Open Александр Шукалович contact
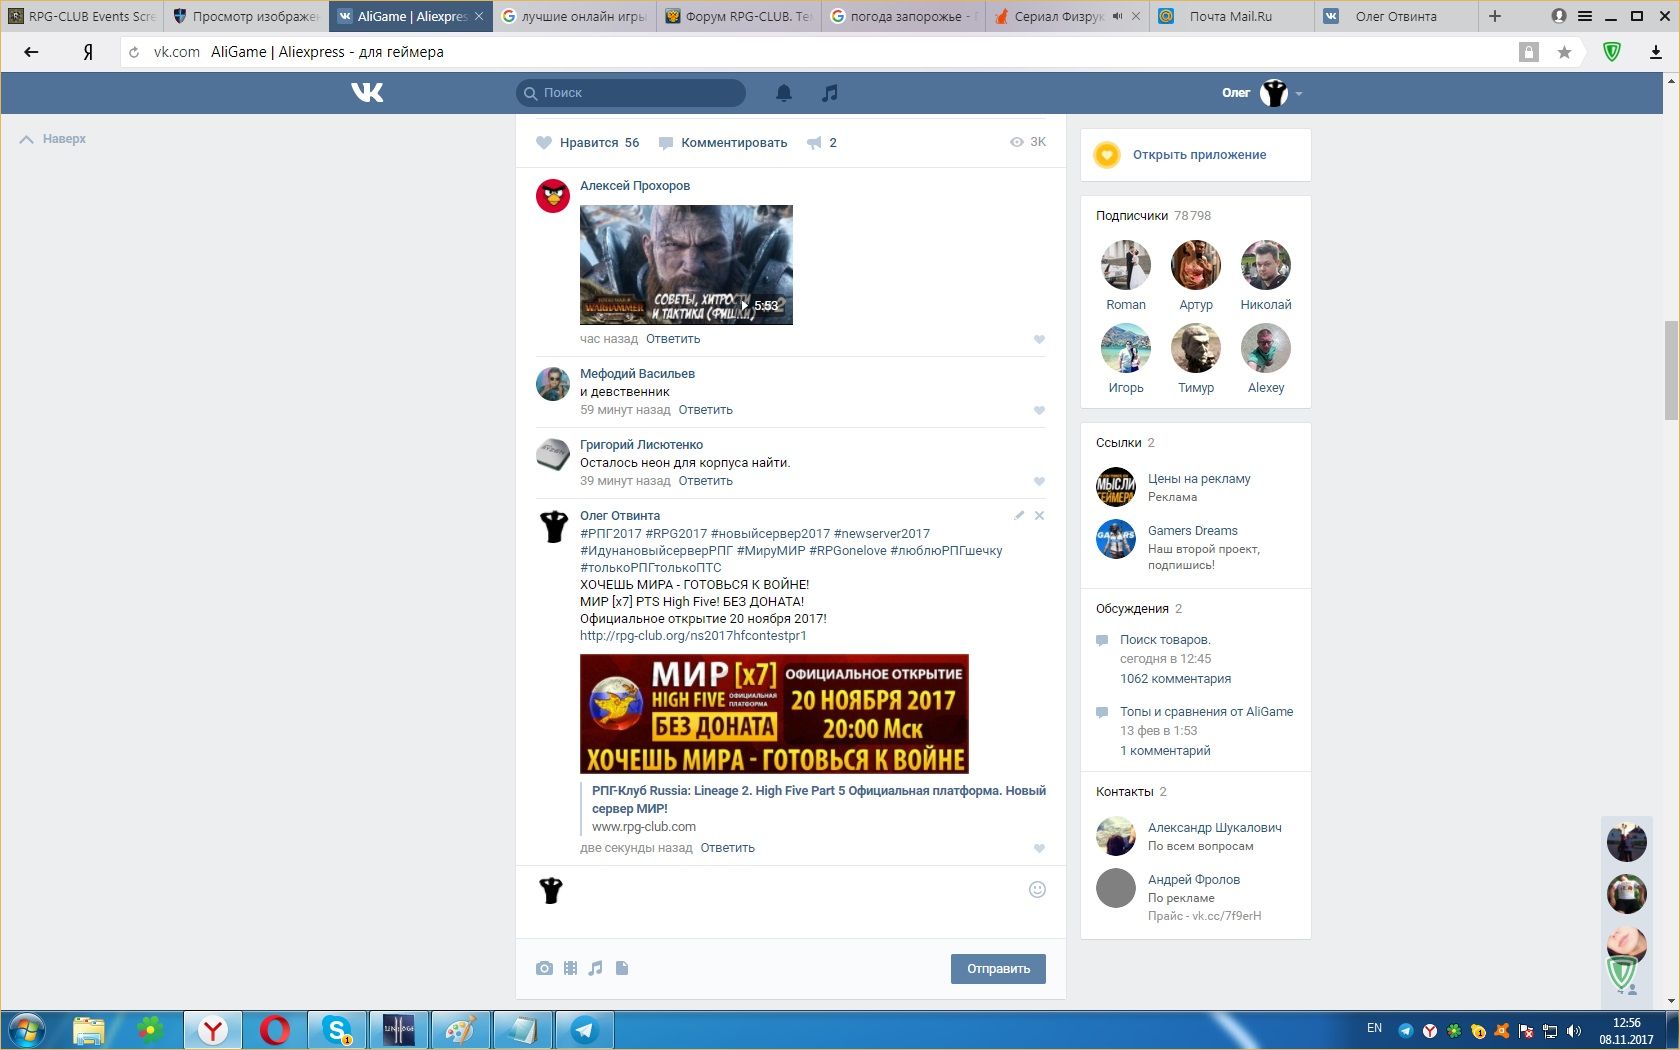 [1214, 828]
